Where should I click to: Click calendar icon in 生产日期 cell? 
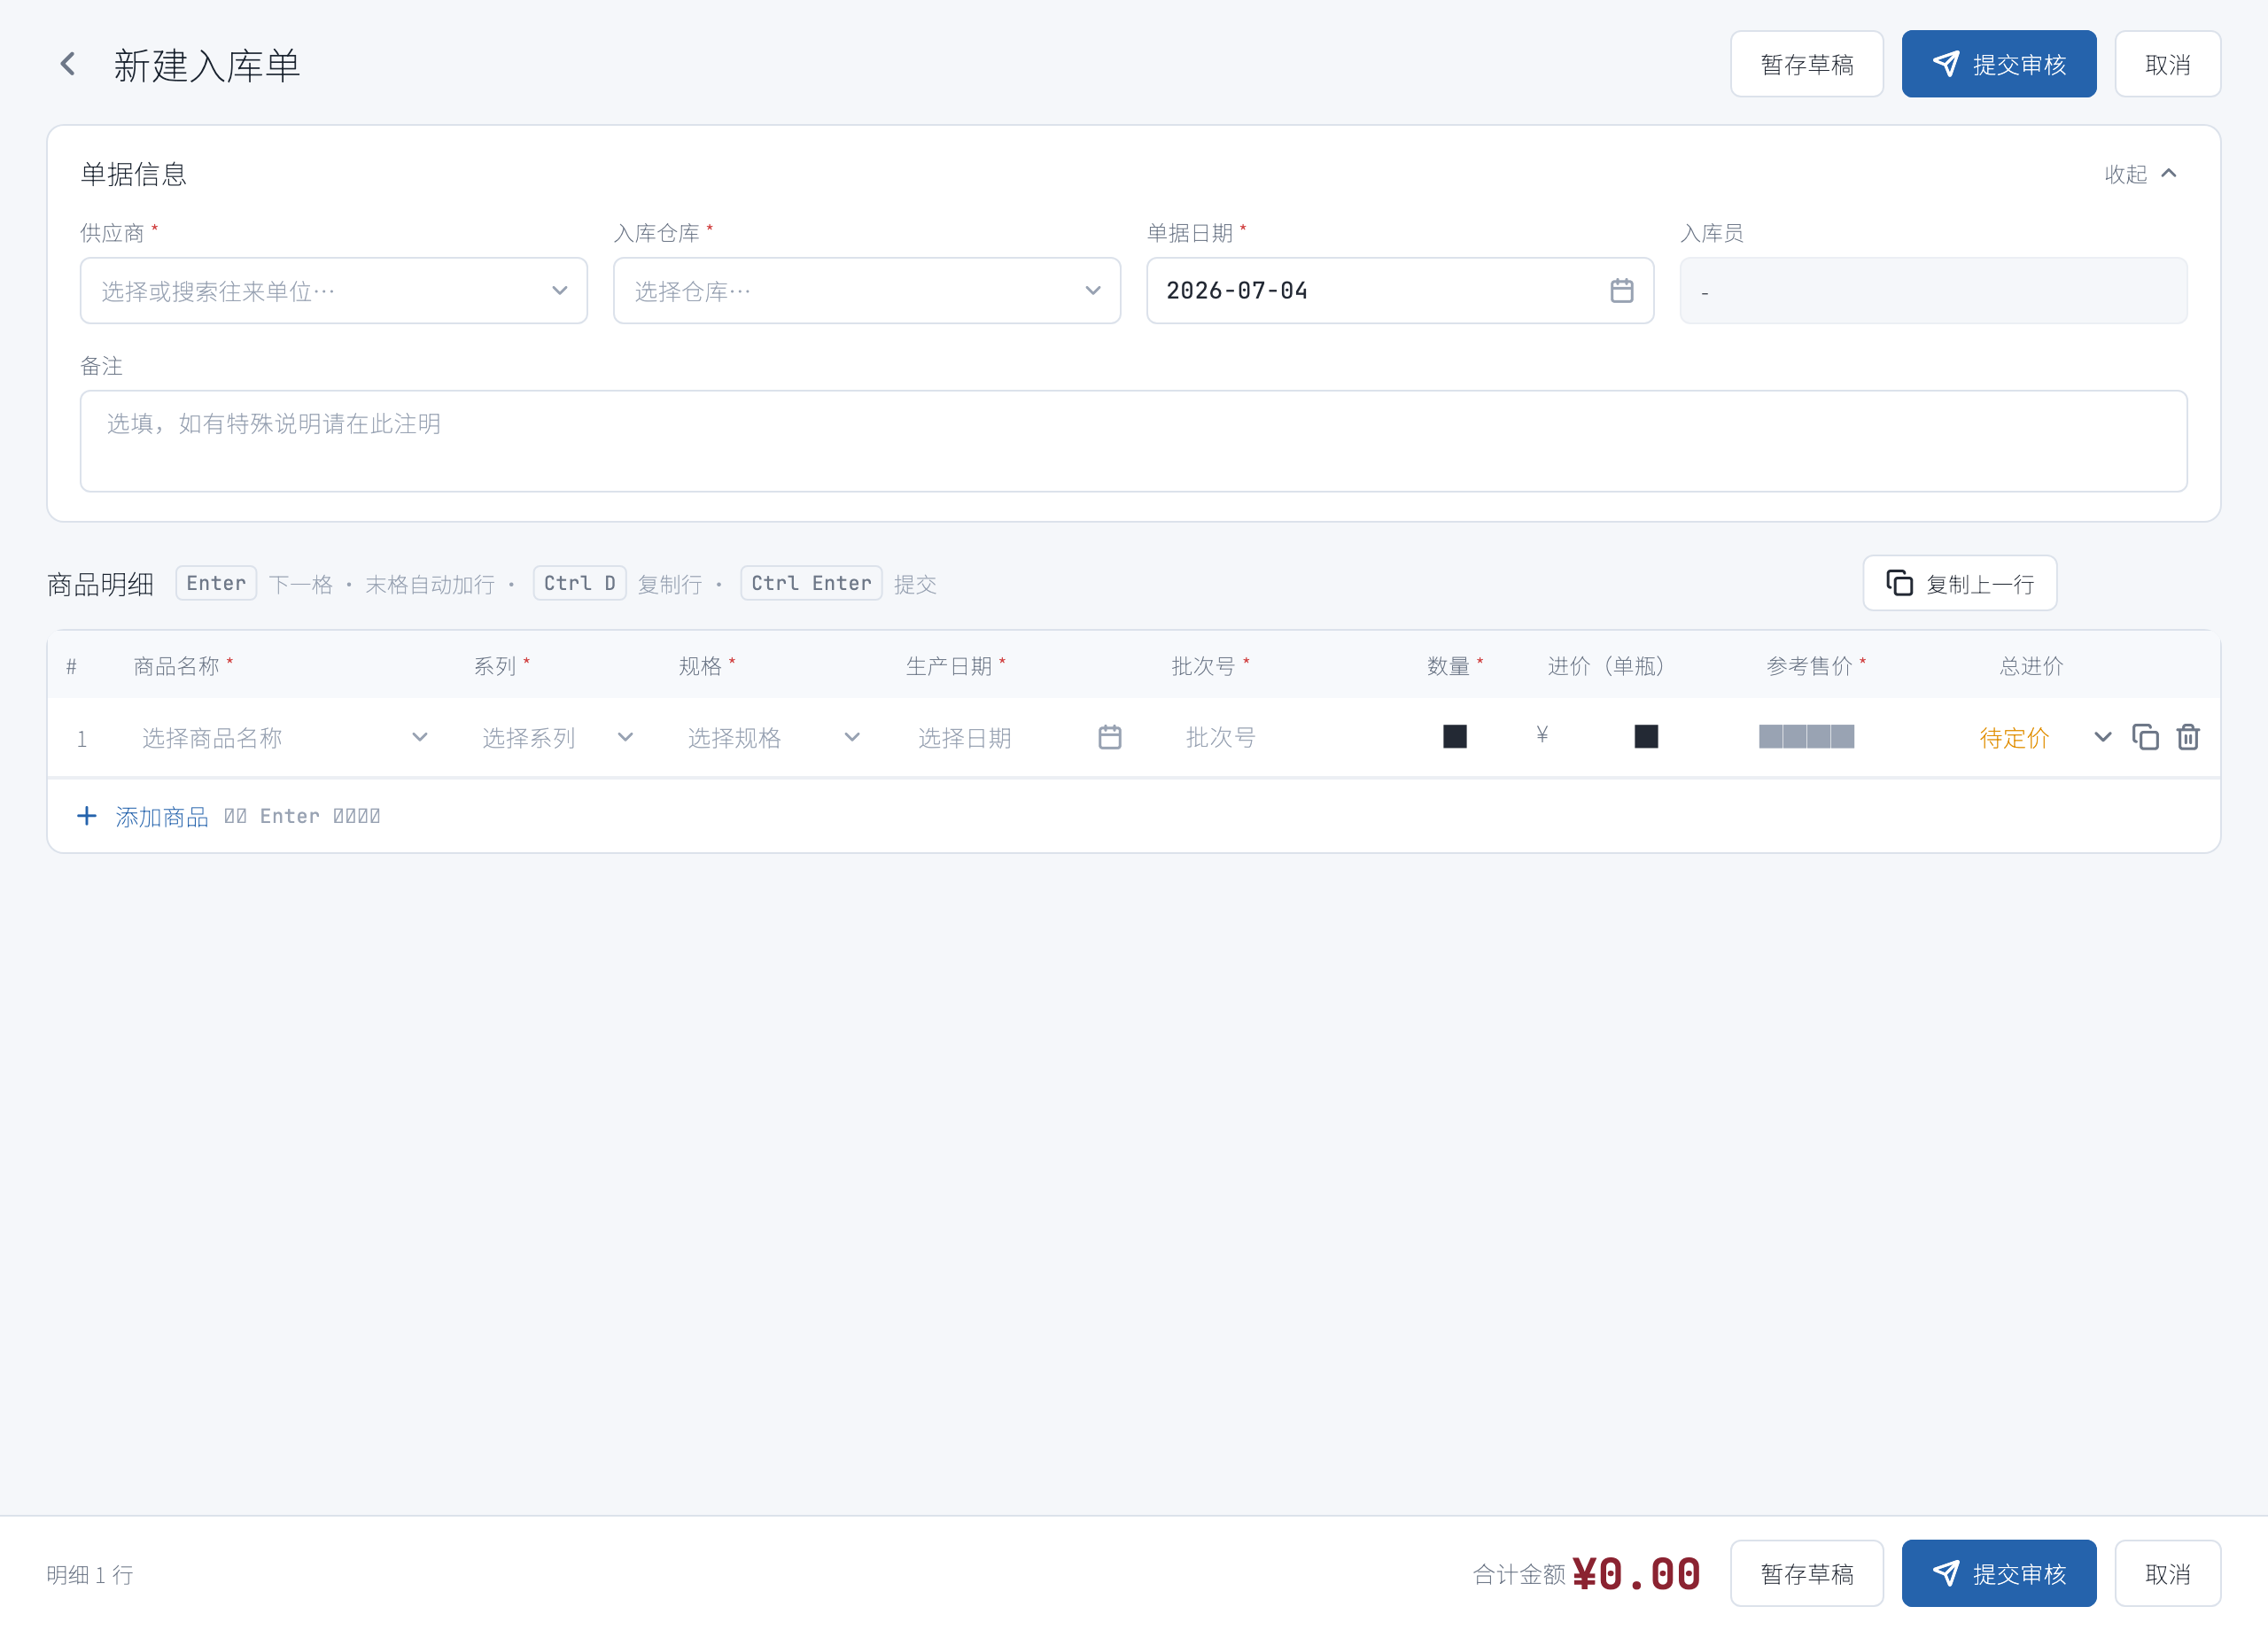pyautogui.click(x=1109, y=737)
